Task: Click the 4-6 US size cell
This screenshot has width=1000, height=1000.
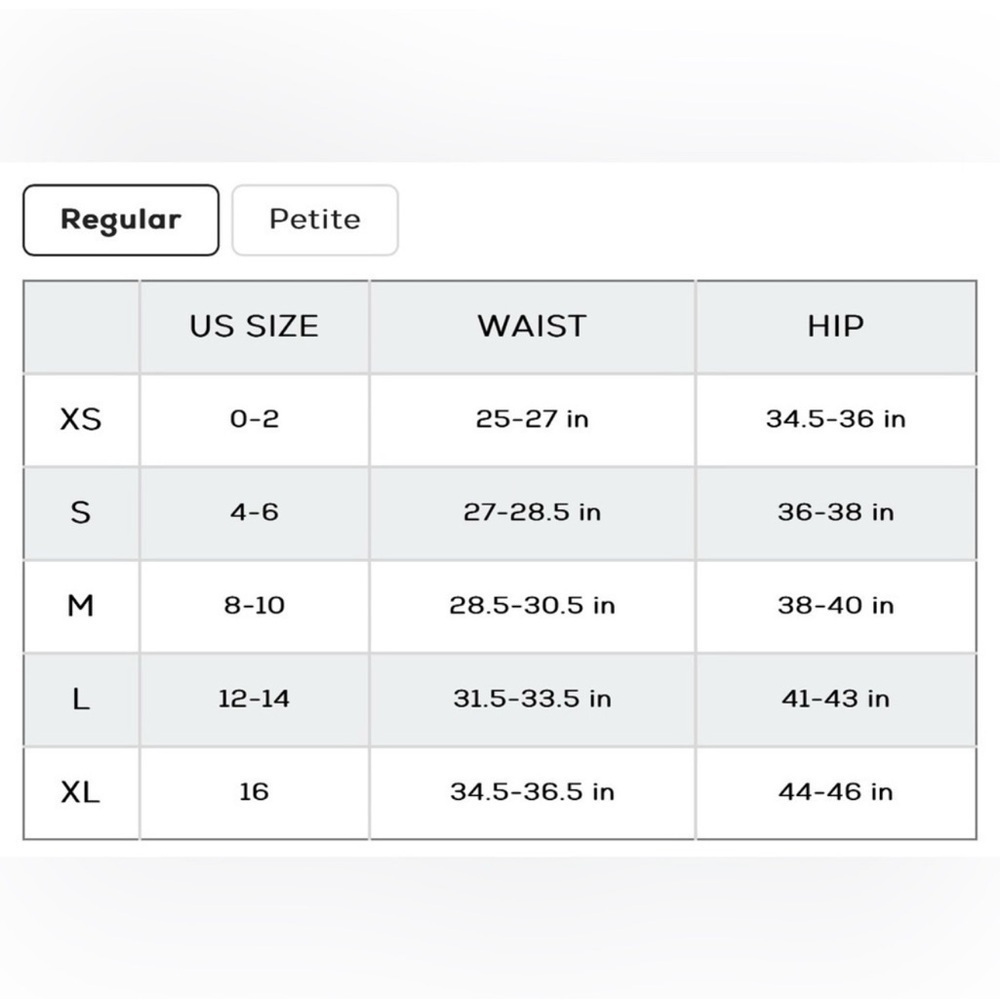Action: click(254, 513)
